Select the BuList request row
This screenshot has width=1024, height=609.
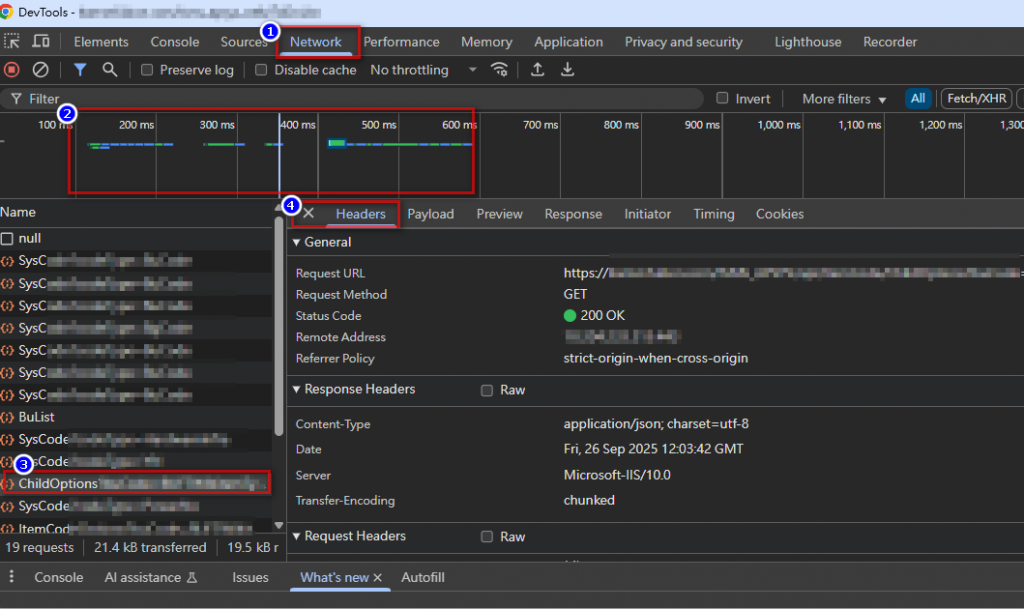pos(136,416)
